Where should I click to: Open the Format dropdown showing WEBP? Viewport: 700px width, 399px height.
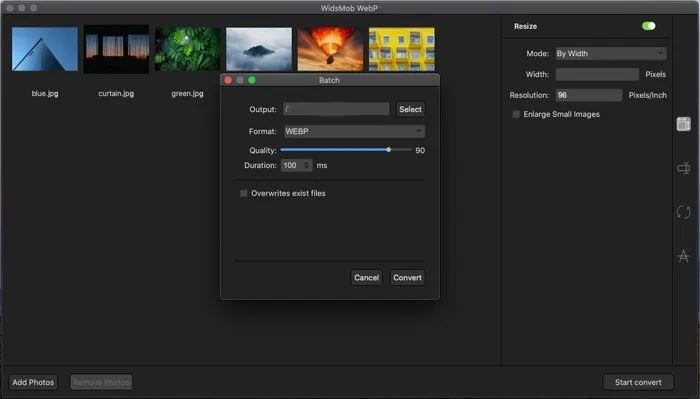click(x=354, y=131)
